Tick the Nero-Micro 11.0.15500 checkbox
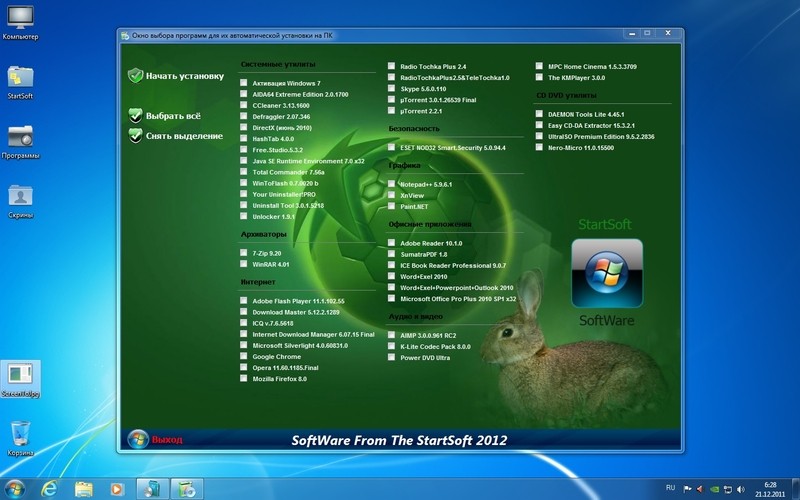The image size is (800, 500). tap(539, 147)
